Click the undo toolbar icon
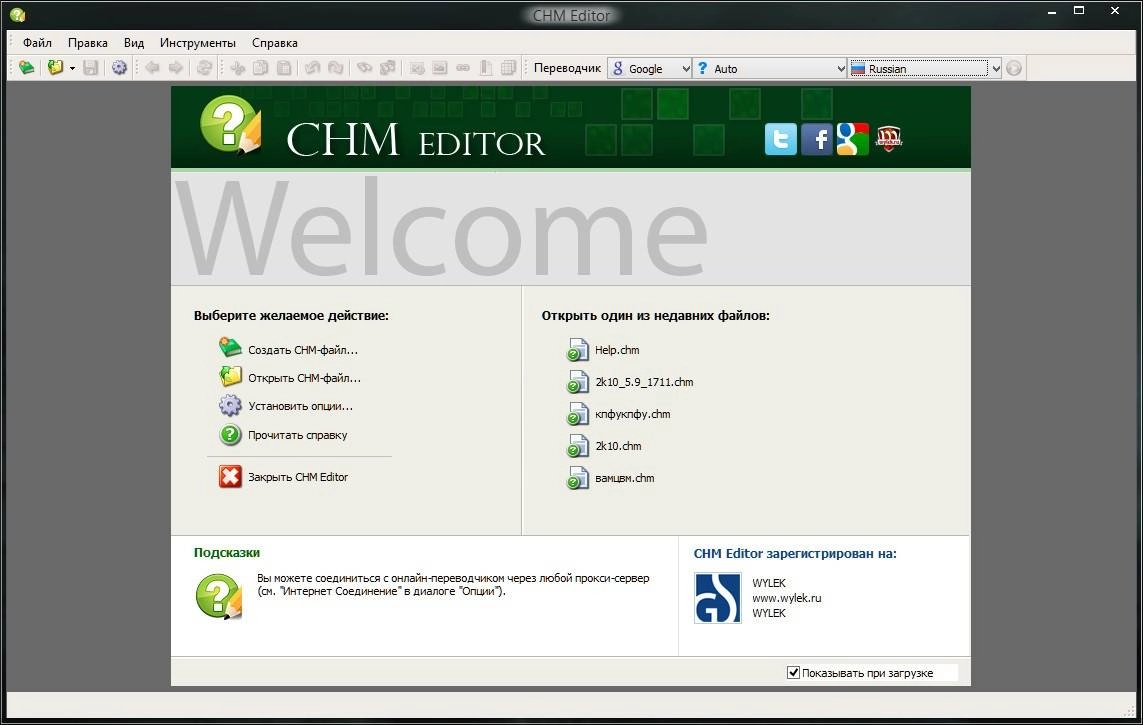This screenshot has width=1143, height=725. point(312,68)
